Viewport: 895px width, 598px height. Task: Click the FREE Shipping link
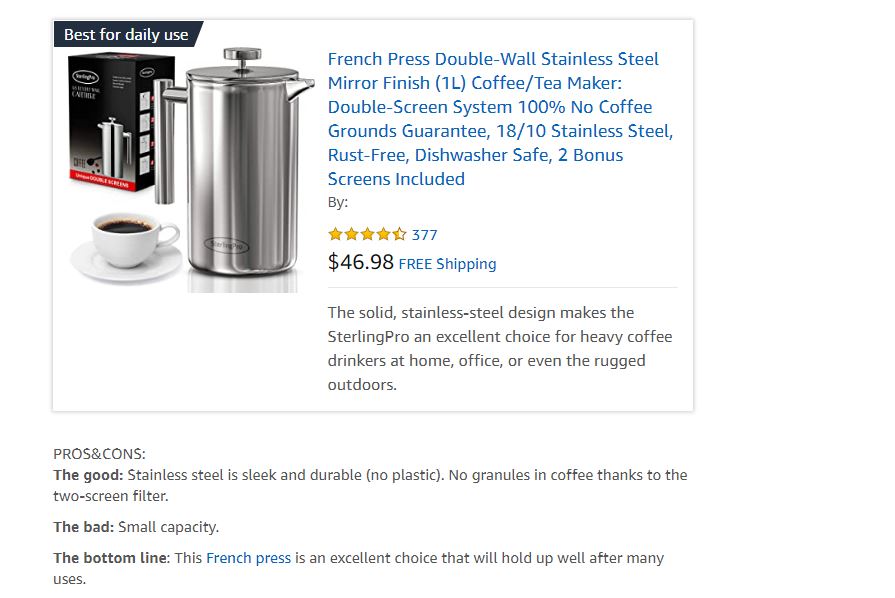point(447,264)
